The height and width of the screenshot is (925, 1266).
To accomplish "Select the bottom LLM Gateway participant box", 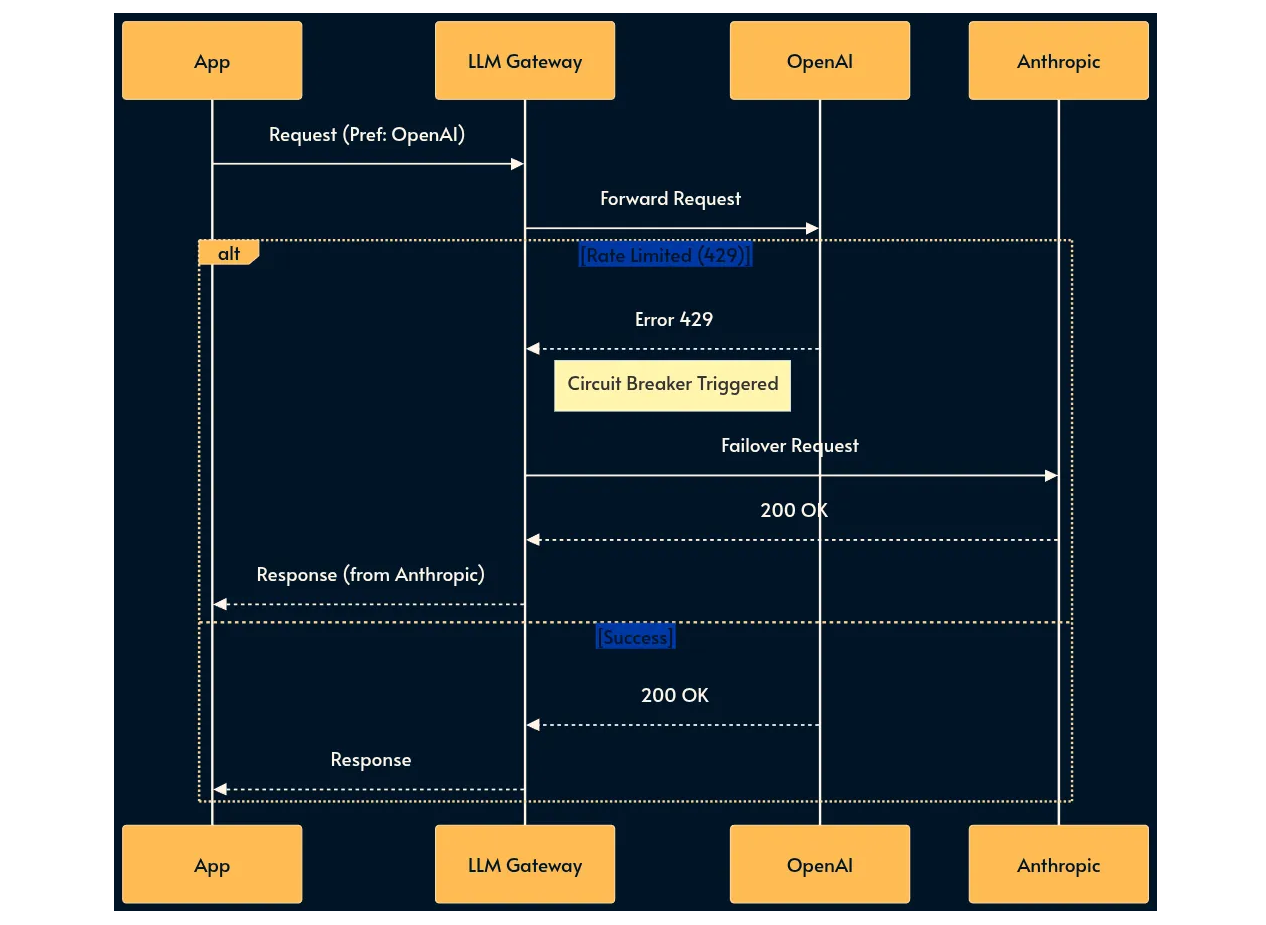I will (525, 865).
